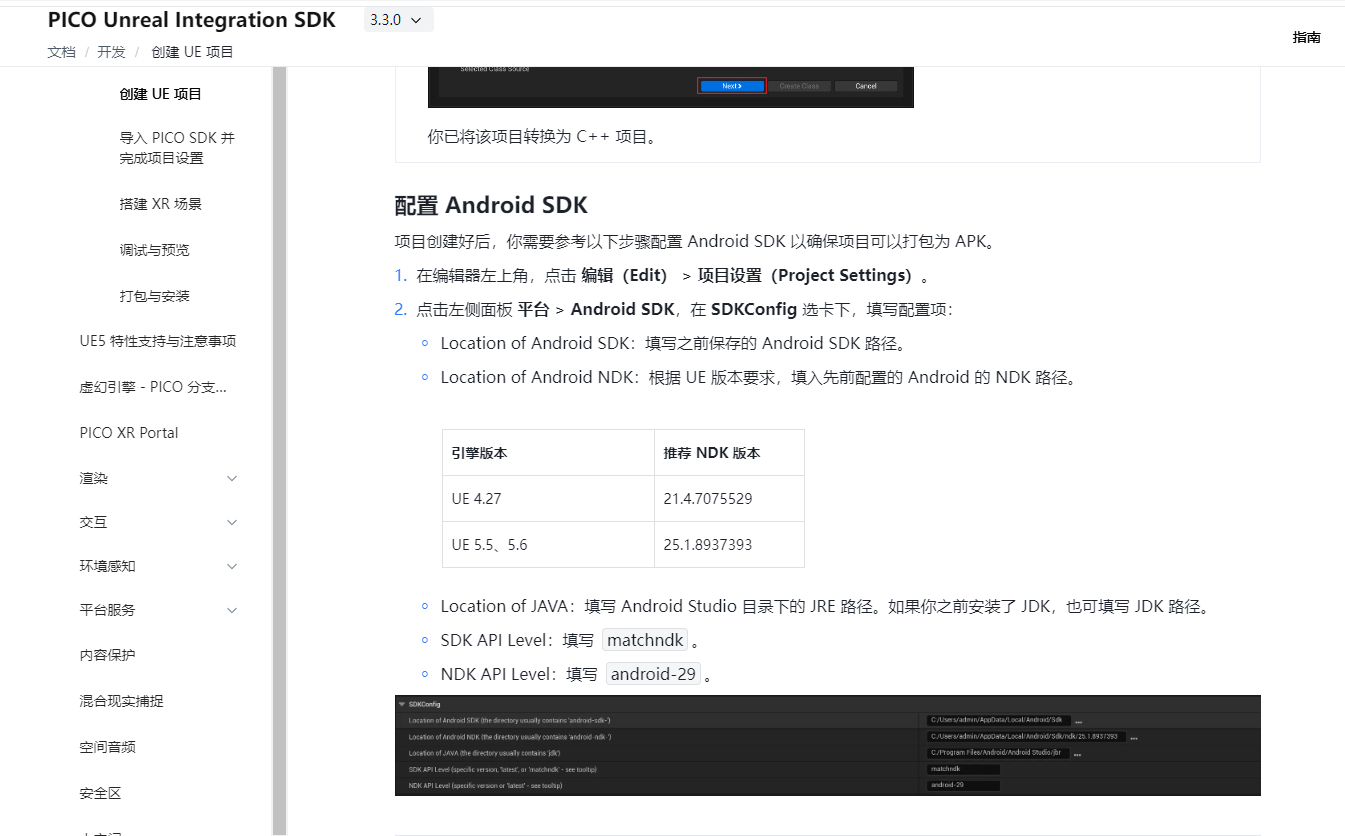
Task: Click 创建 UE 项目 in the breadcrumb
Action: pyautogui.click(x=192, y=52)
